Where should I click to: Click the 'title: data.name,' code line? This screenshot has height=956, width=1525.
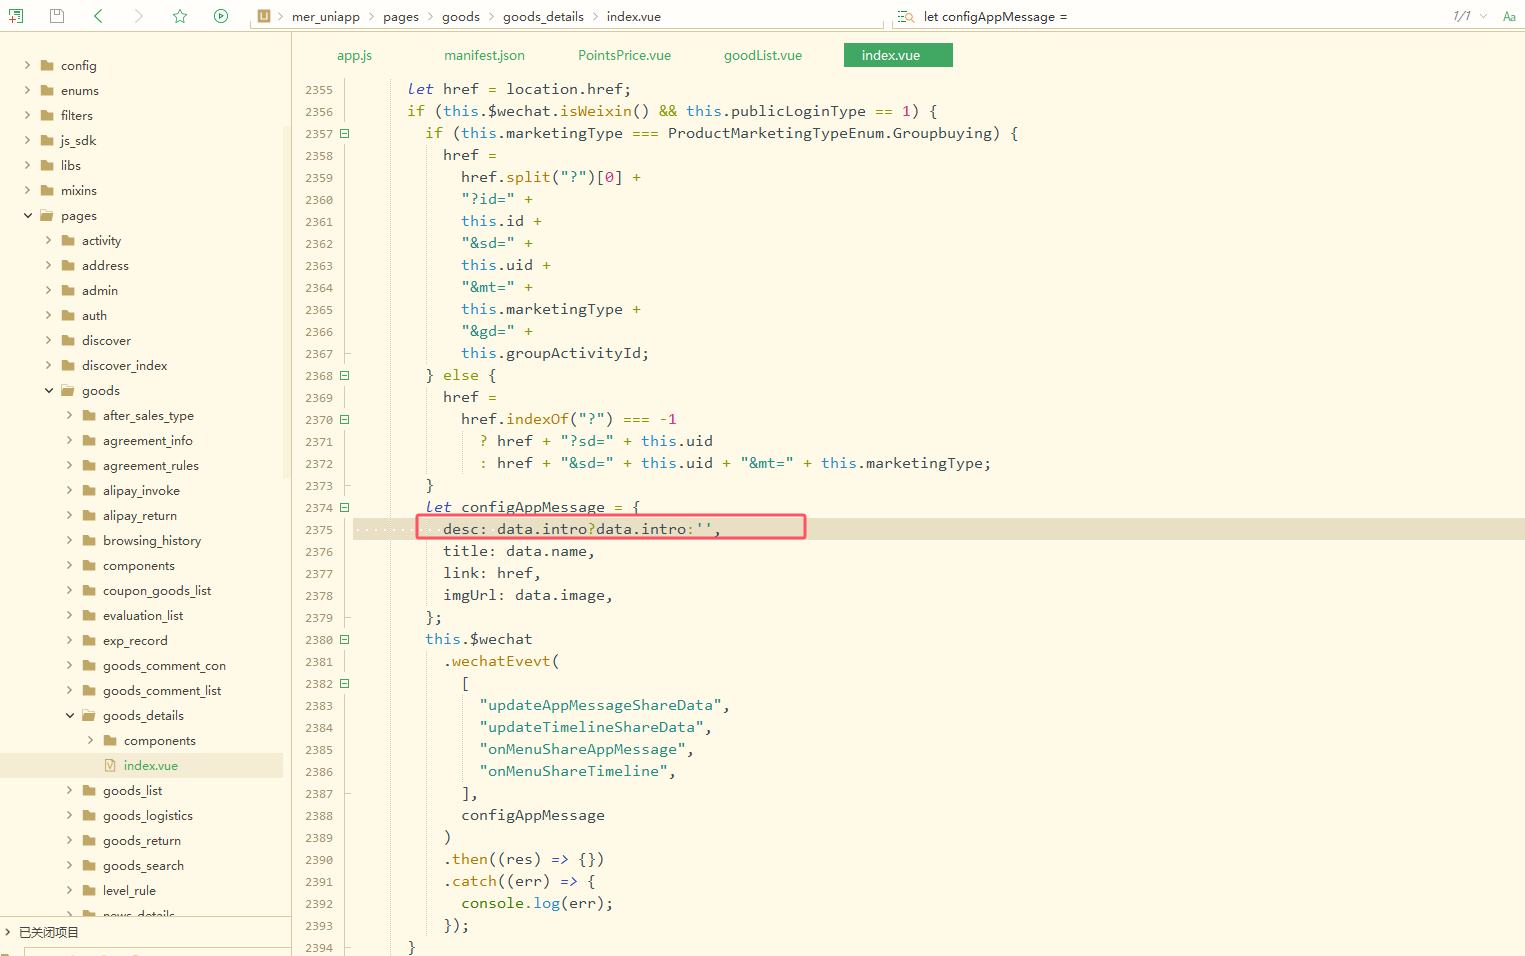coord(519,551)
